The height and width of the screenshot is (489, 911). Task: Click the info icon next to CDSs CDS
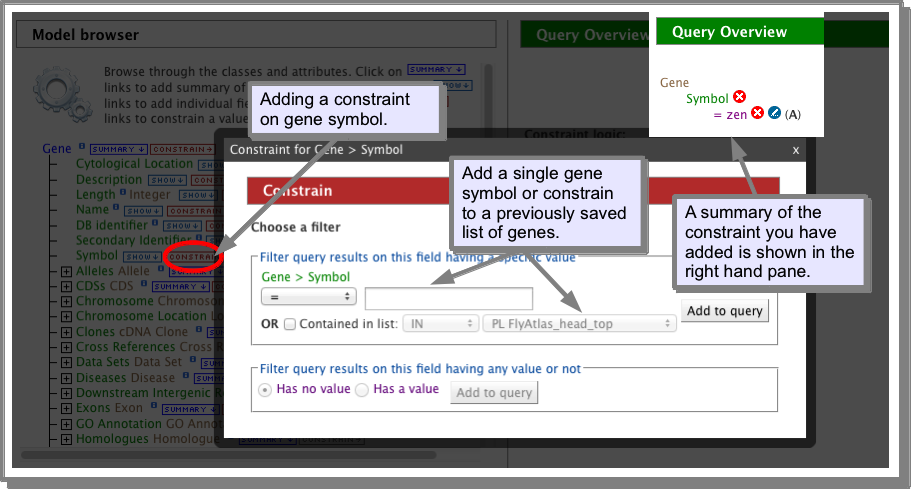(144, 283)
